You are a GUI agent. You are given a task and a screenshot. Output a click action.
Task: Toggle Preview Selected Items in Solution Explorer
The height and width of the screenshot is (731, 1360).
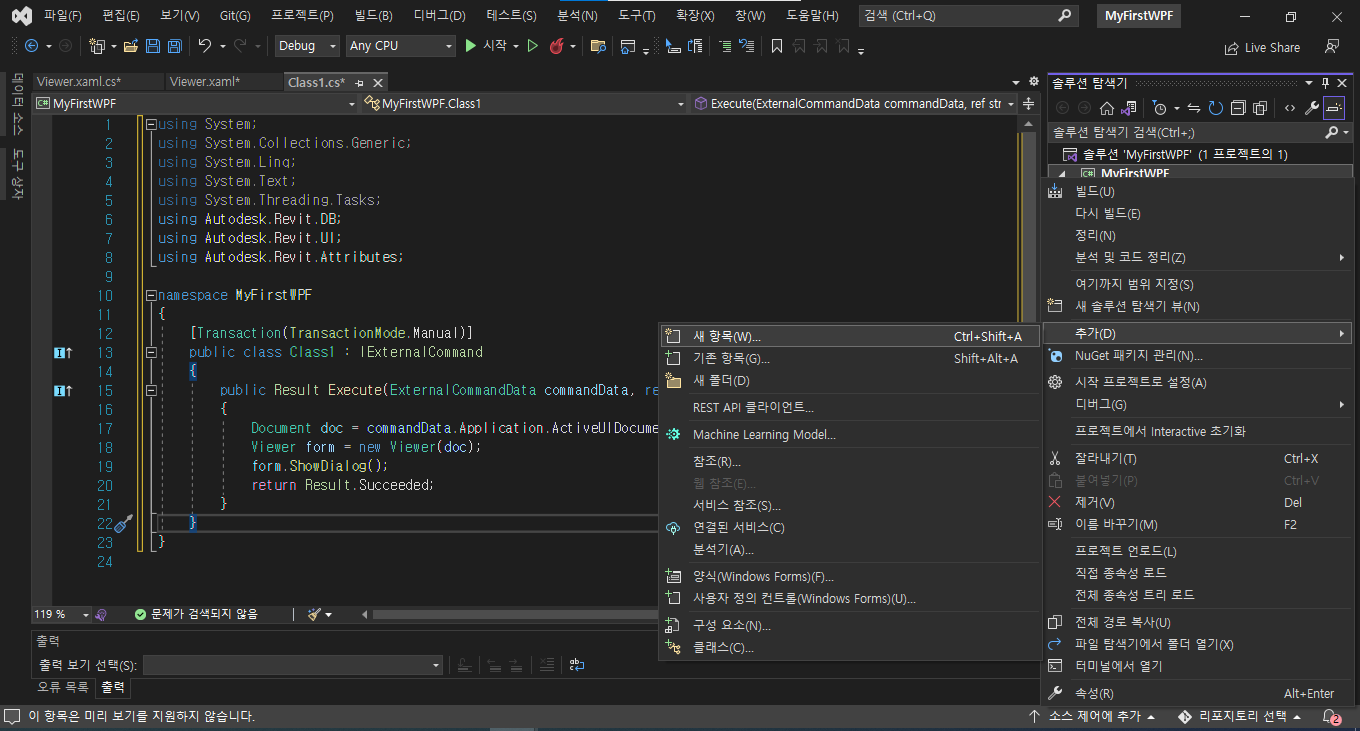(1334, 108)
